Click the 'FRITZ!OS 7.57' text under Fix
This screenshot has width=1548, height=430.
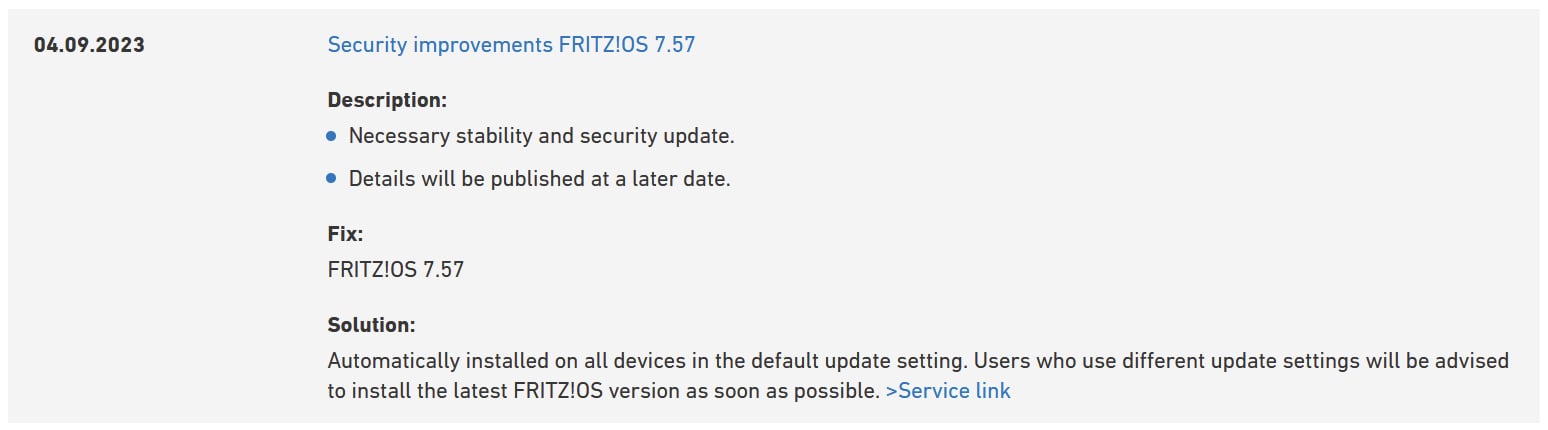(395, 269)
